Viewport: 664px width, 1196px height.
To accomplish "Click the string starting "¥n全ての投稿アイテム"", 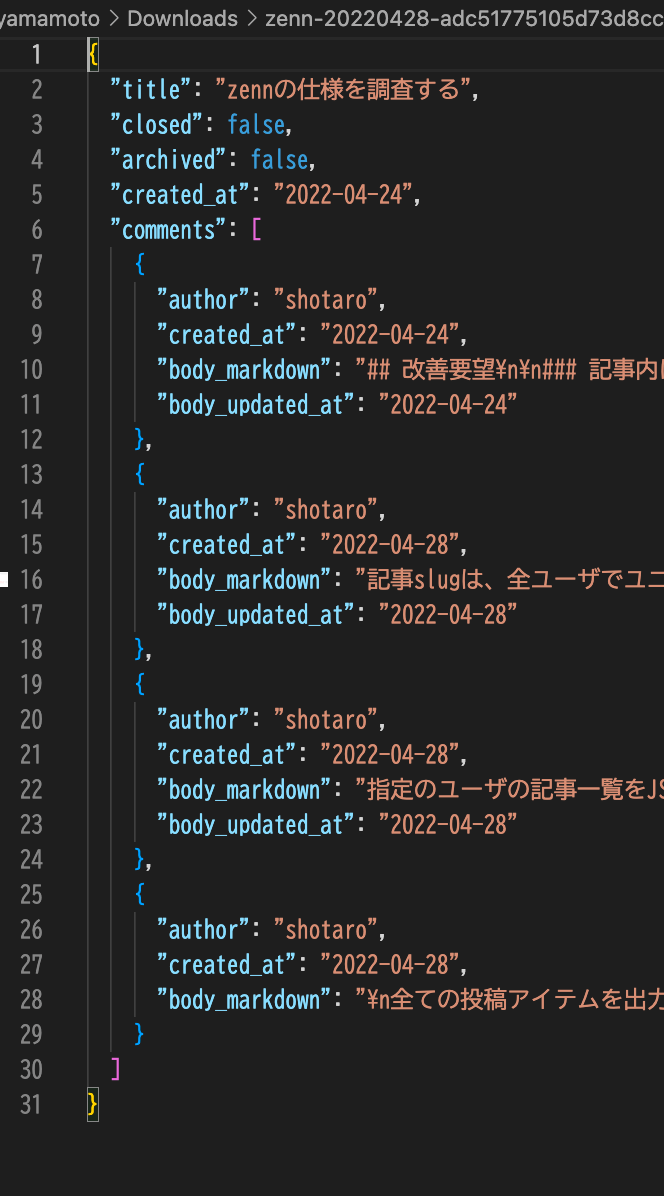I will [510, 999].
